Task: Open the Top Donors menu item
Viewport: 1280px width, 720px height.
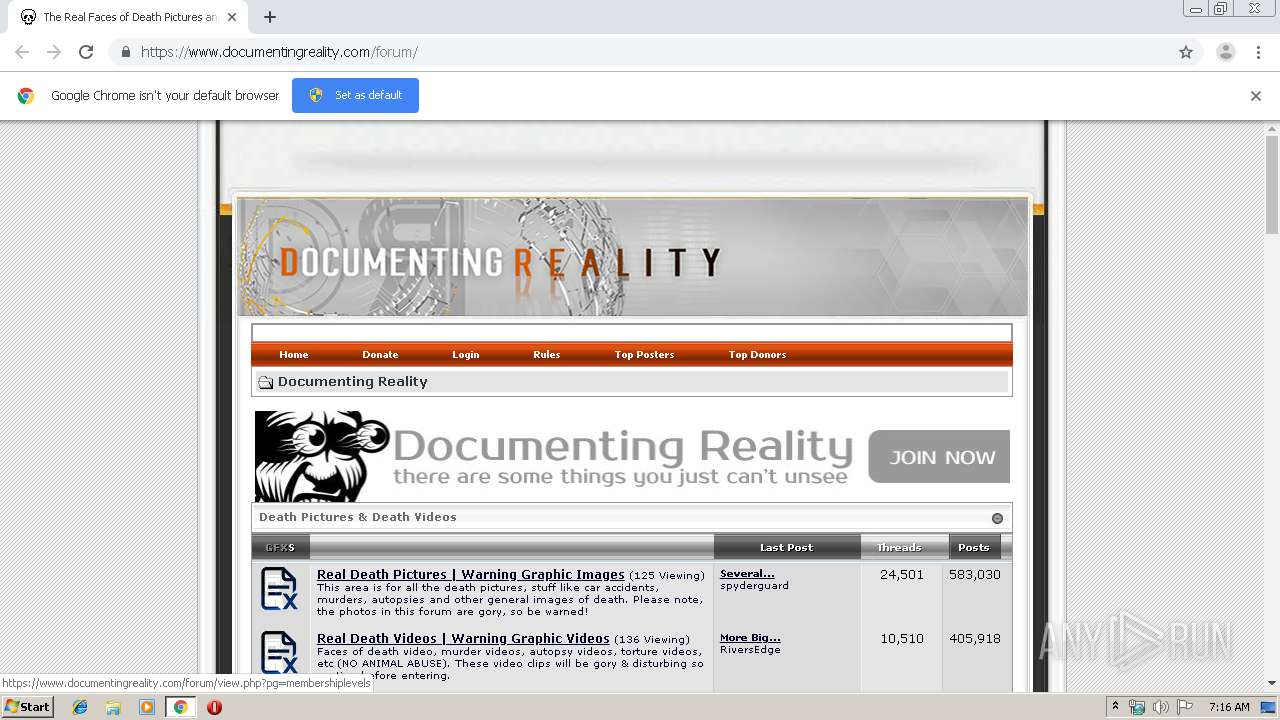Action: [x=757, y=355]
